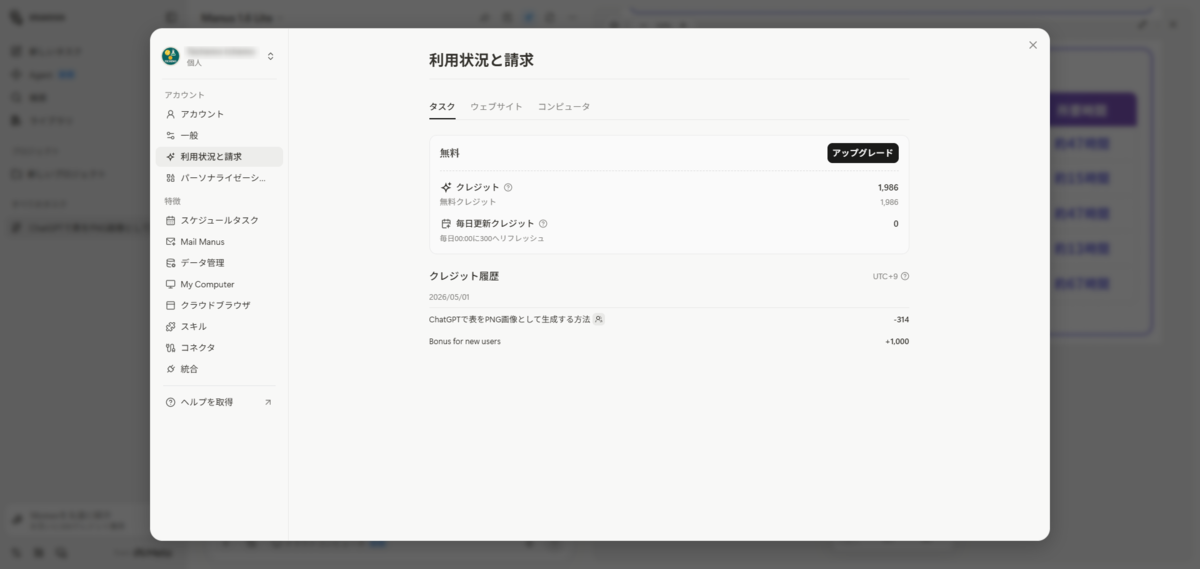Click the 個人 label under the account name
Screen dimensions: 1200x569
(194, 63)
